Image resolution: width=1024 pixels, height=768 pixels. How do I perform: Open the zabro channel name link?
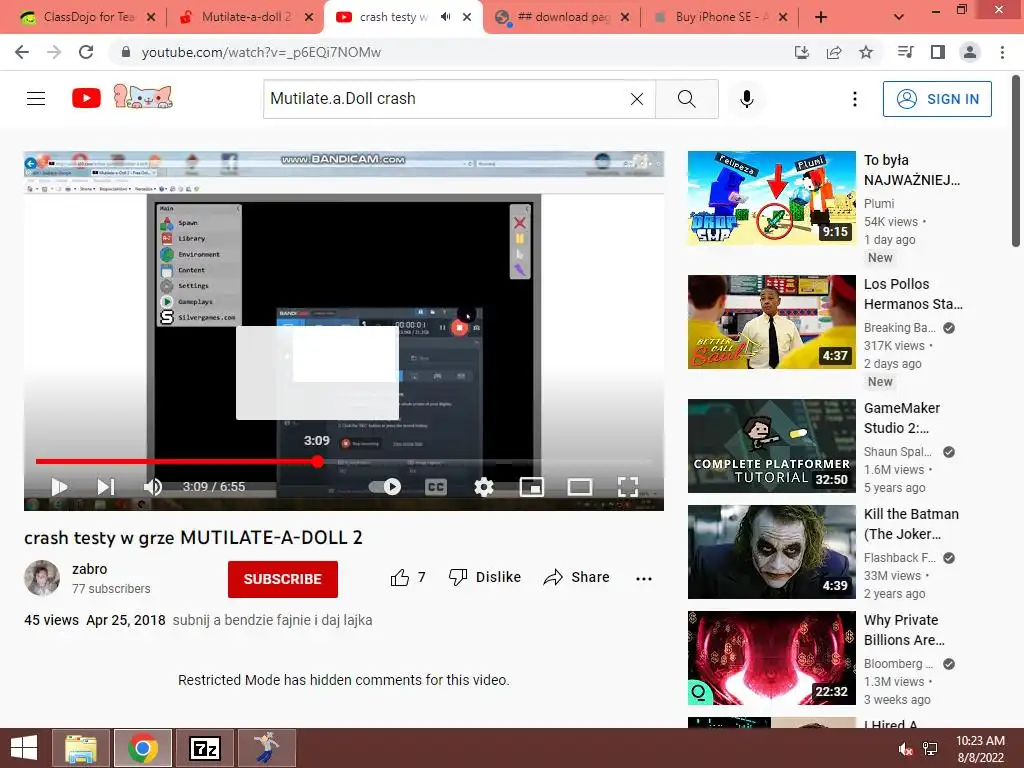tap(89, 569)
